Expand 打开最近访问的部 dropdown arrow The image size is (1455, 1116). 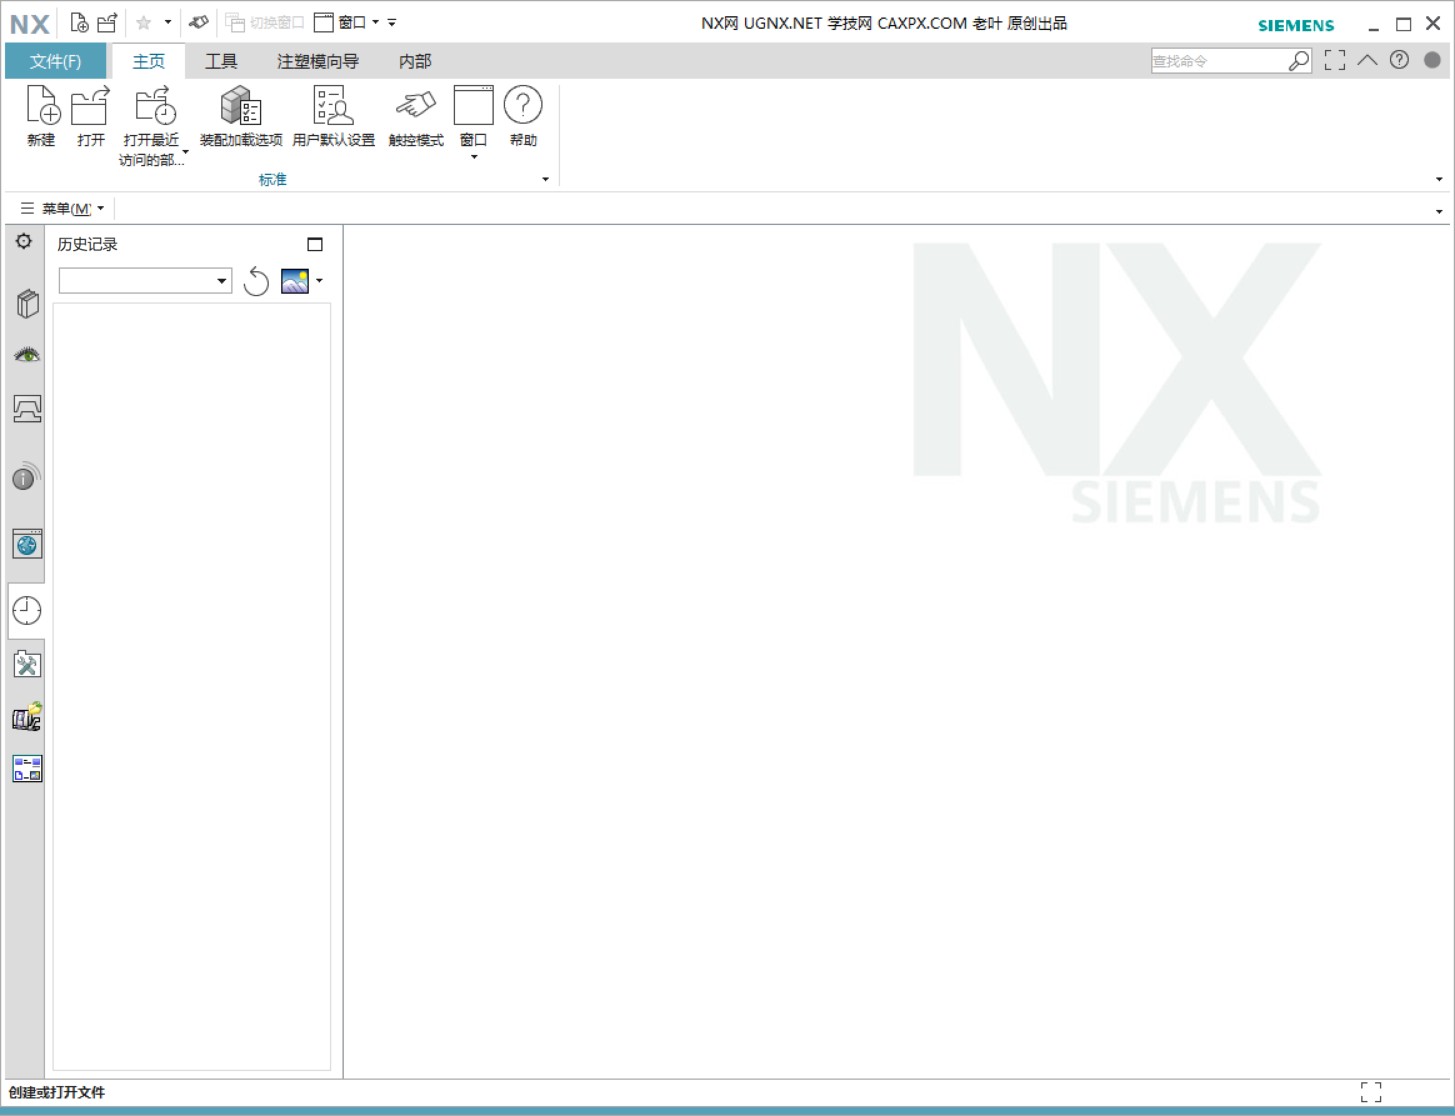186,152
